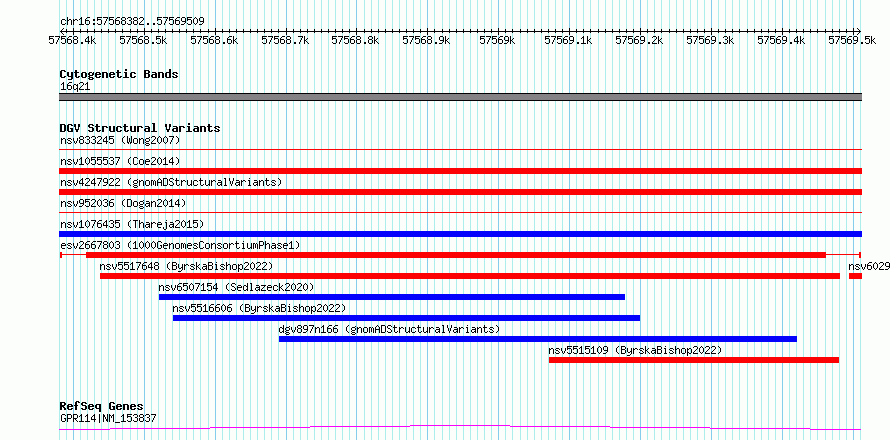Viewport: 890px width, 440px height.
Task: Open the dgv897n166 (gnomADStructuralVariants) label
Action: [389, 329]
